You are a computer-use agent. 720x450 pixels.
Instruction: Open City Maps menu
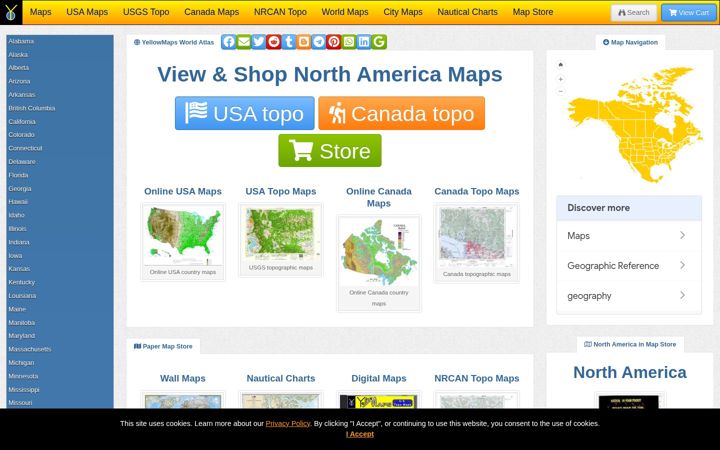point(403,12)
